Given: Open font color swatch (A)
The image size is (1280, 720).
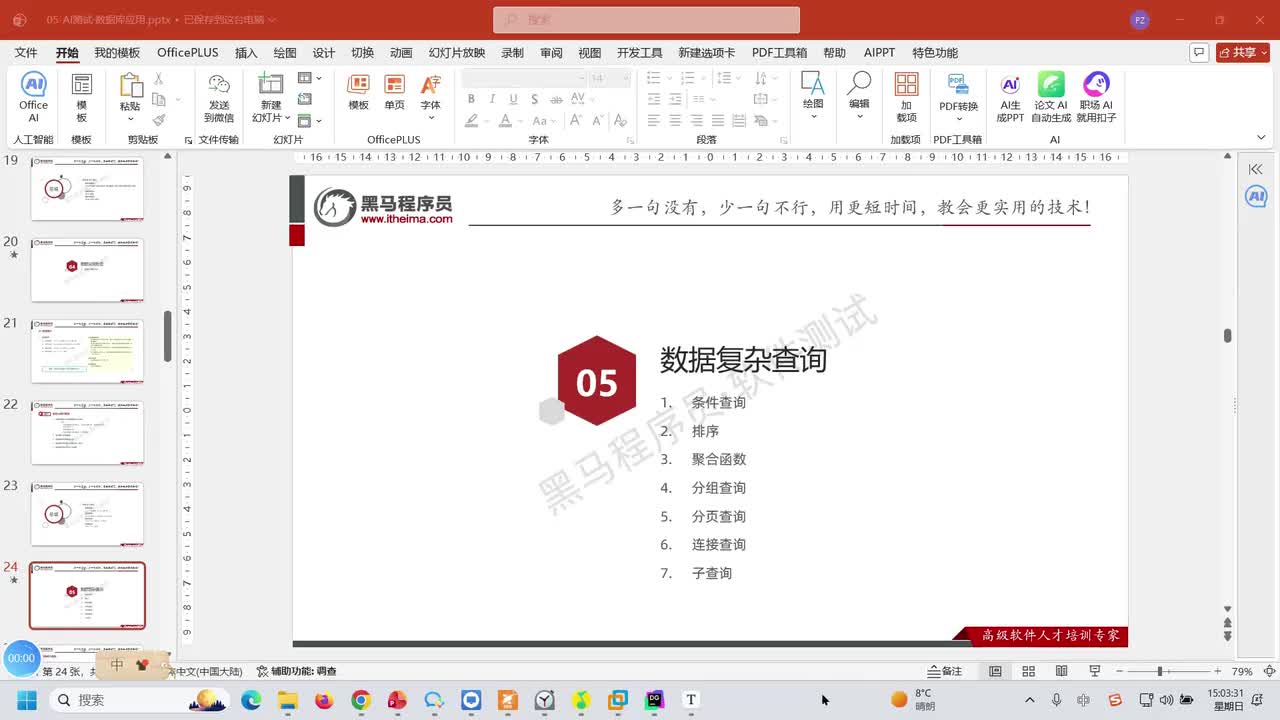Looking at the screenshot, I should click(506, 120).
